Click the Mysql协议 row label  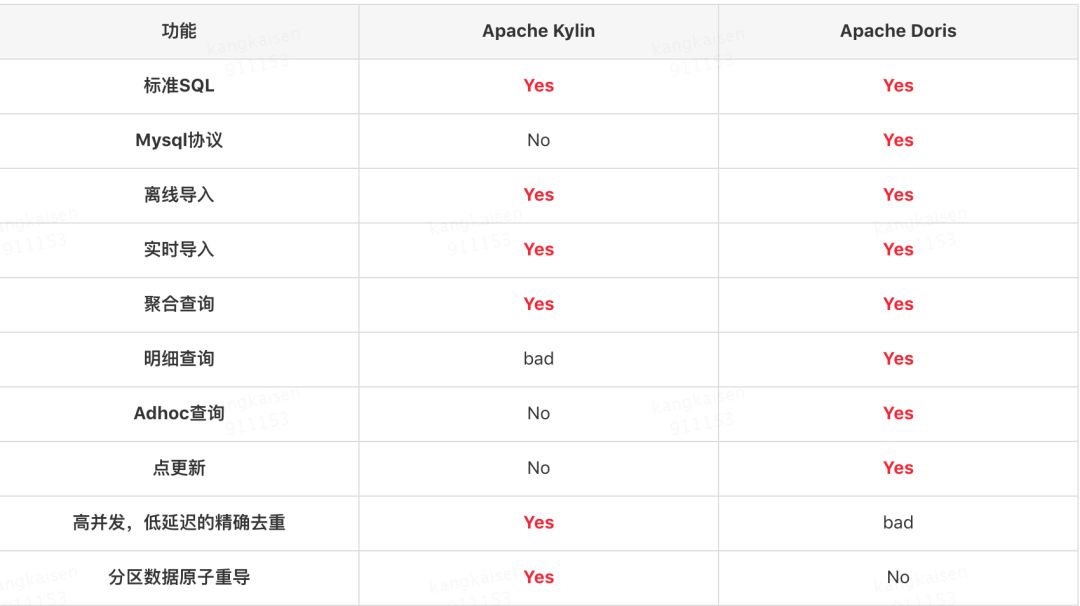pos(179,140)
